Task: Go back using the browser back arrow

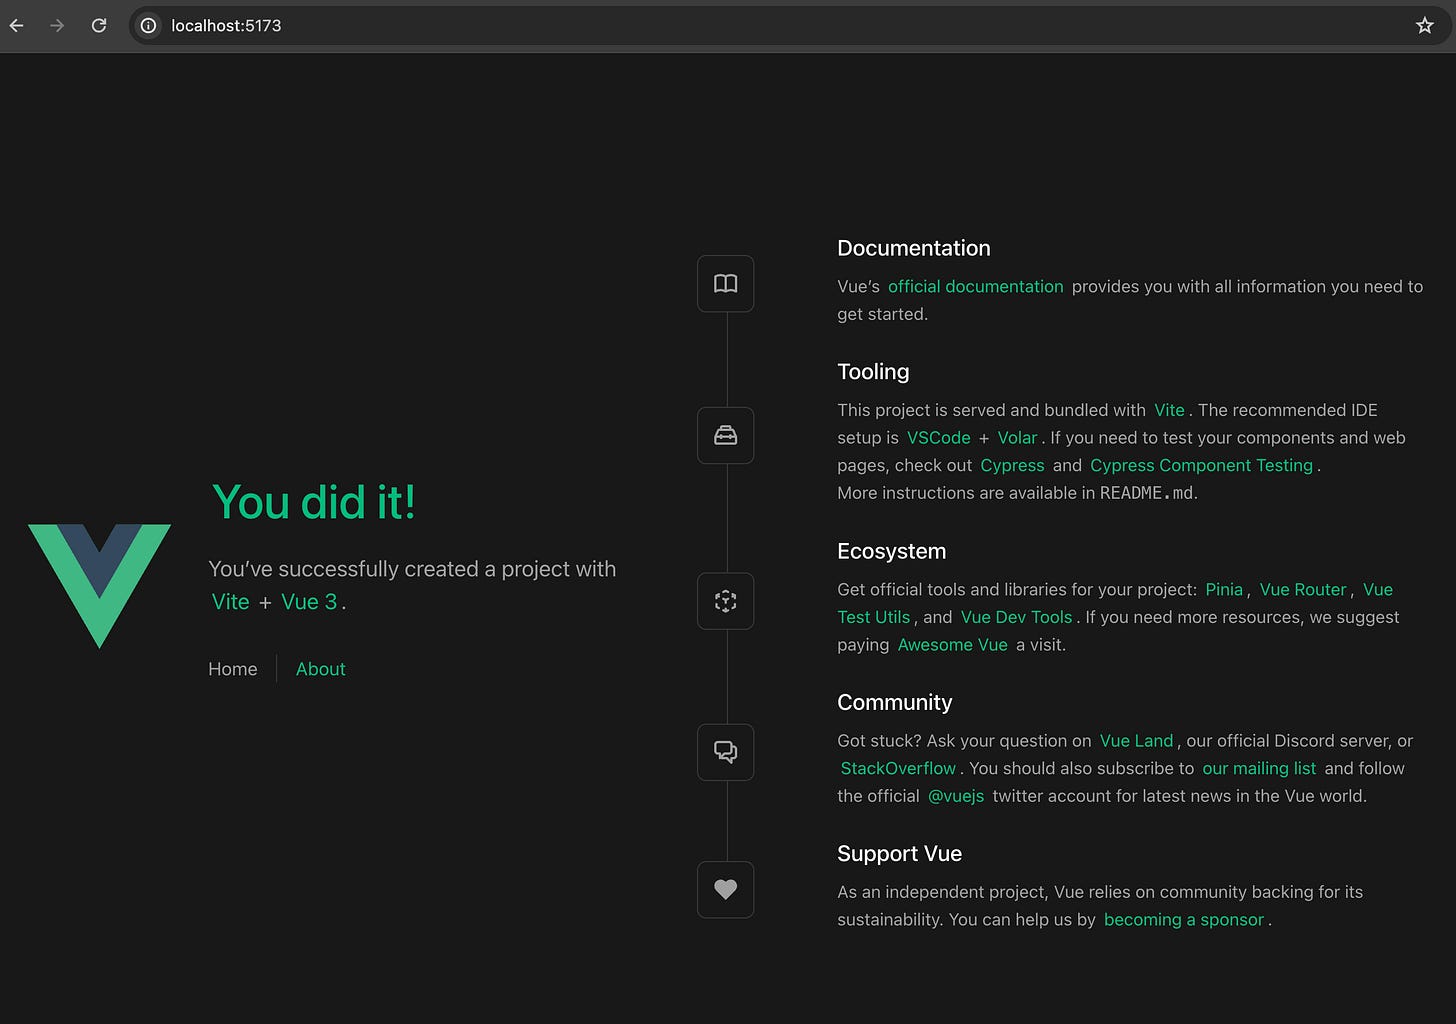Action: click(17, 25)
